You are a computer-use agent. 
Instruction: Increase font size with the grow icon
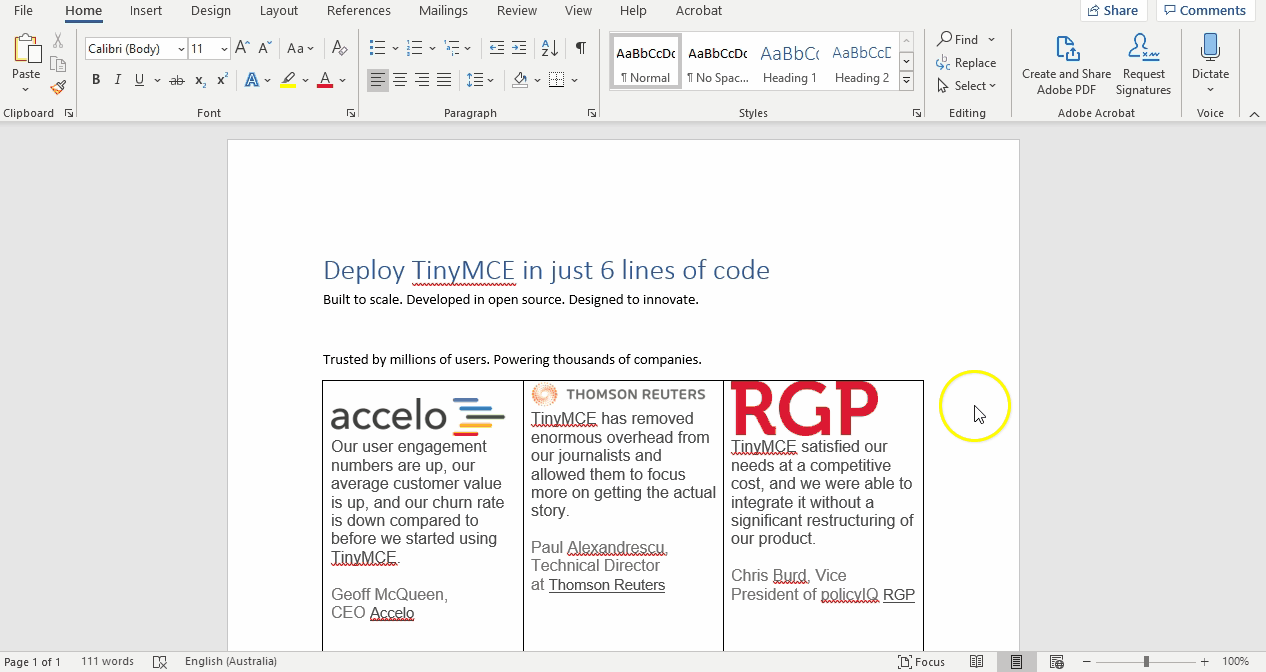(242, 48)
